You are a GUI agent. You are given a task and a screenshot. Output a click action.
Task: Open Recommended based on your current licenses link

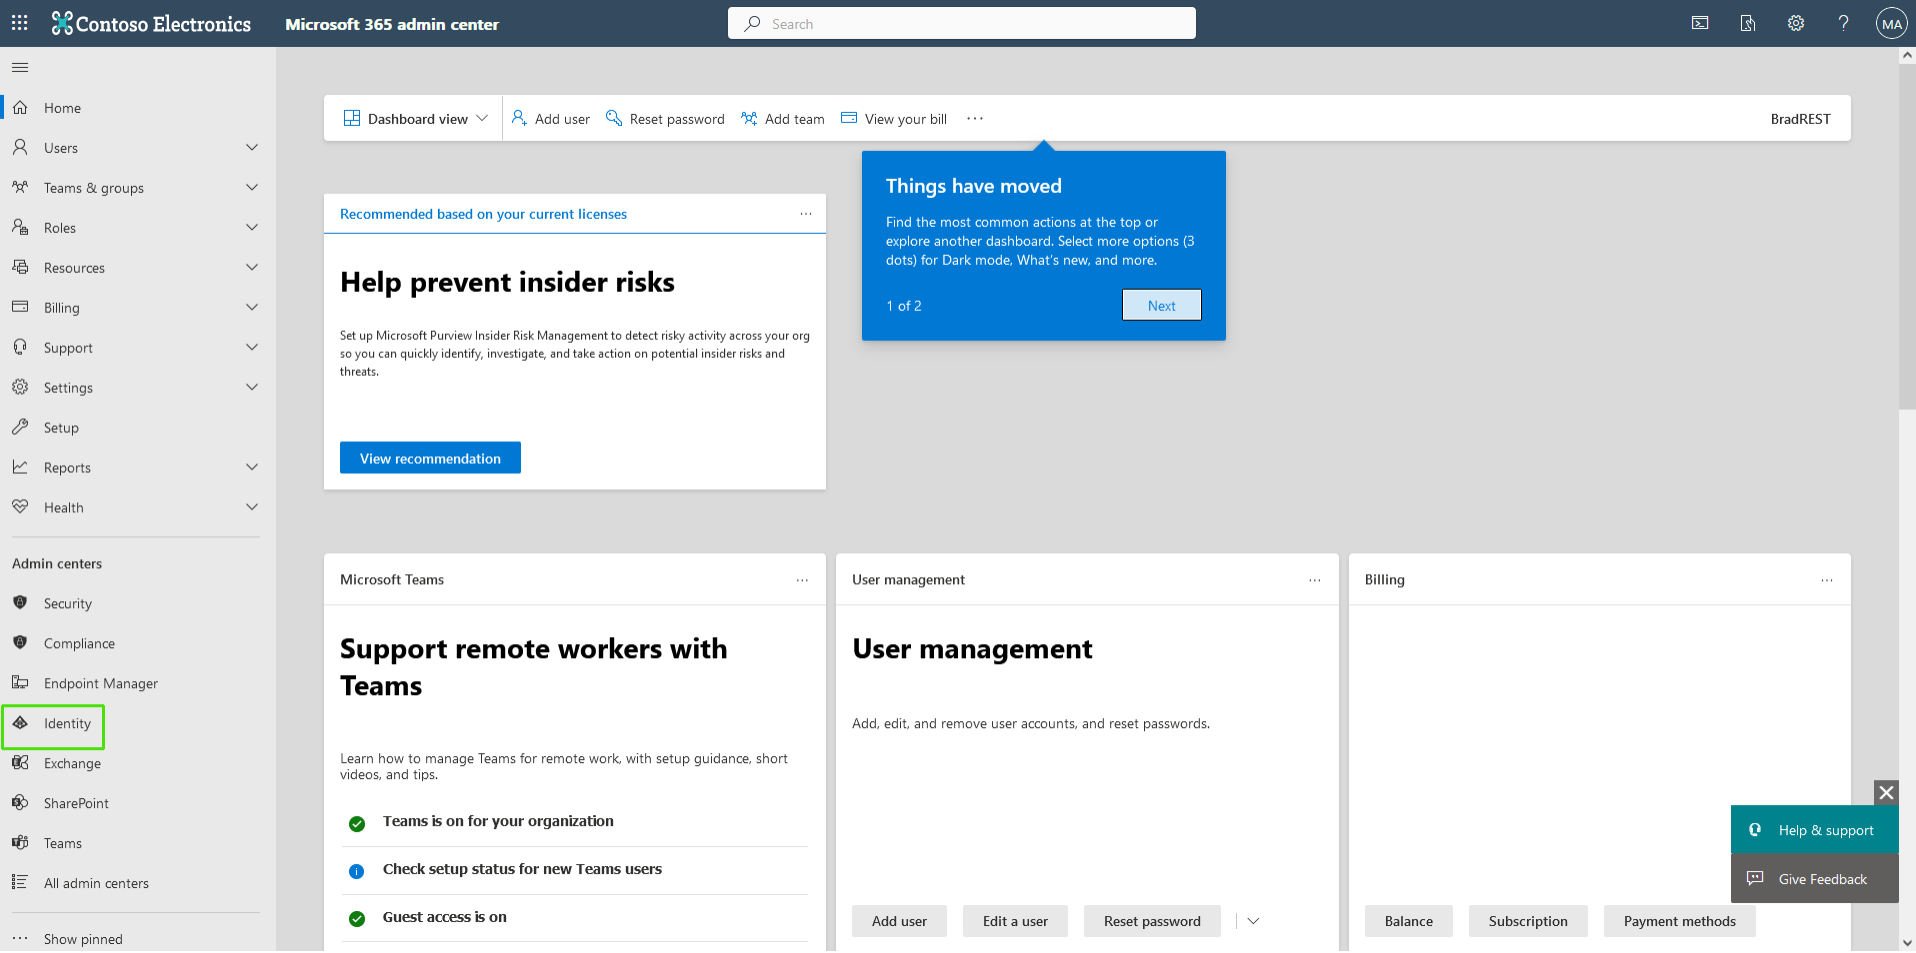(x=483, y=214)
